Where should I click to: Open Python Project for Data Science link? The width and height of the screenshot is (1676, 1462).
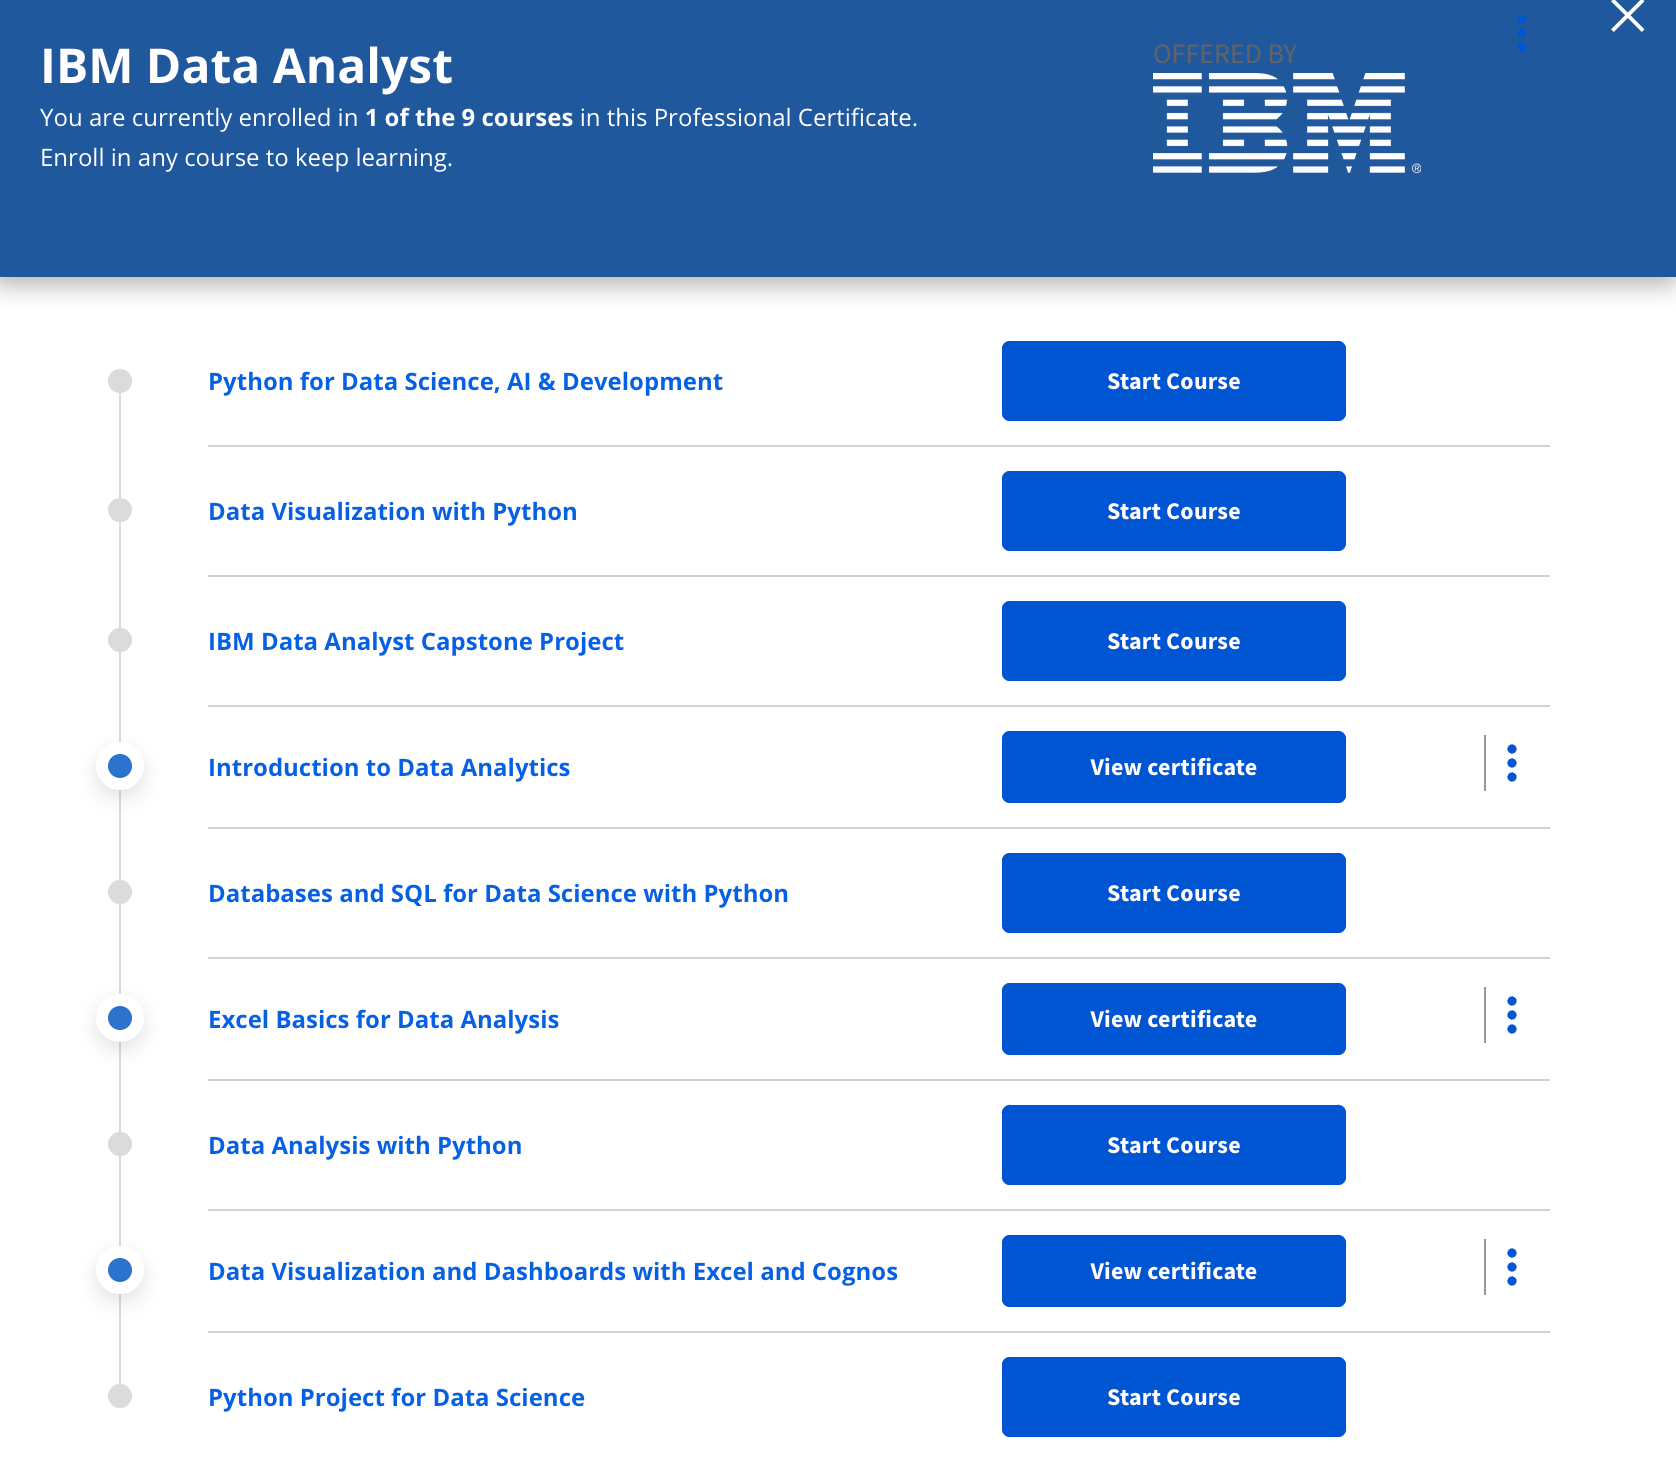[396, 1398]
